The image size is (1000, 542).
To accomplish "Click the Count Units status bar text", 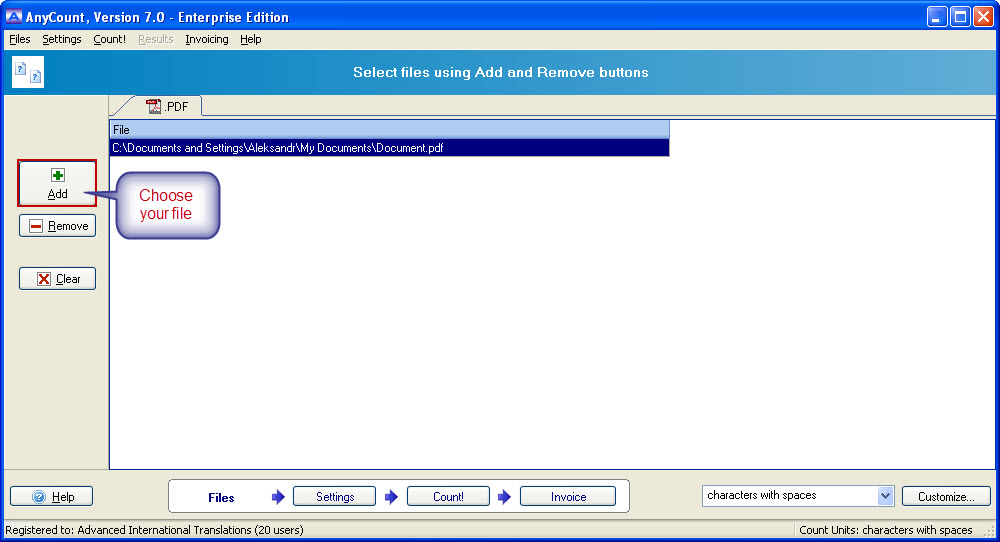I will (x=886, y=530).
